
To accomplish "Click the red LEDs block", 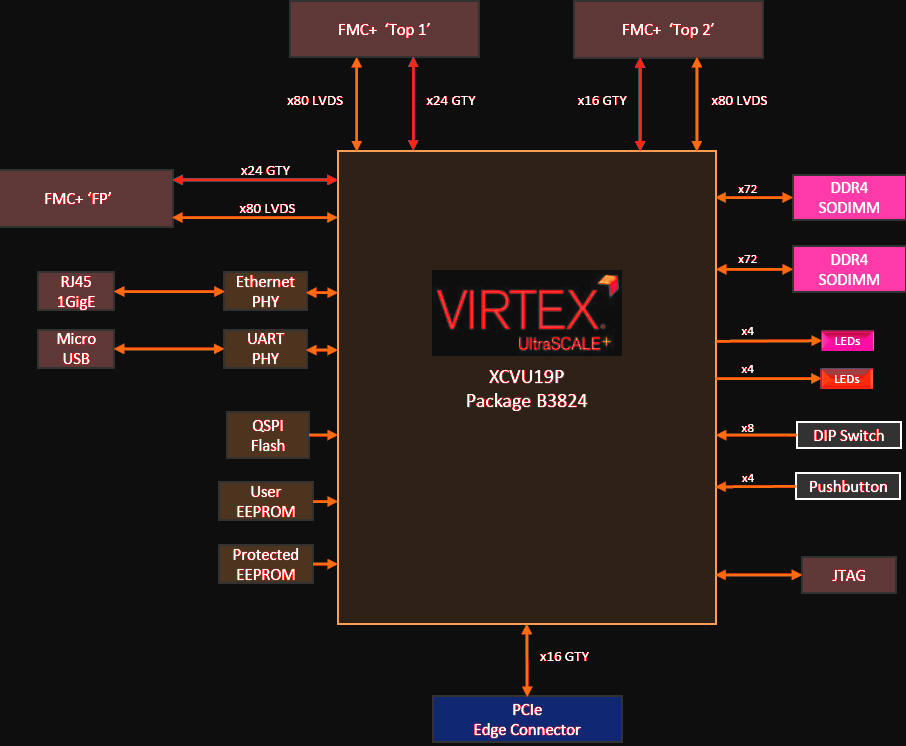I will click(846, 379).
